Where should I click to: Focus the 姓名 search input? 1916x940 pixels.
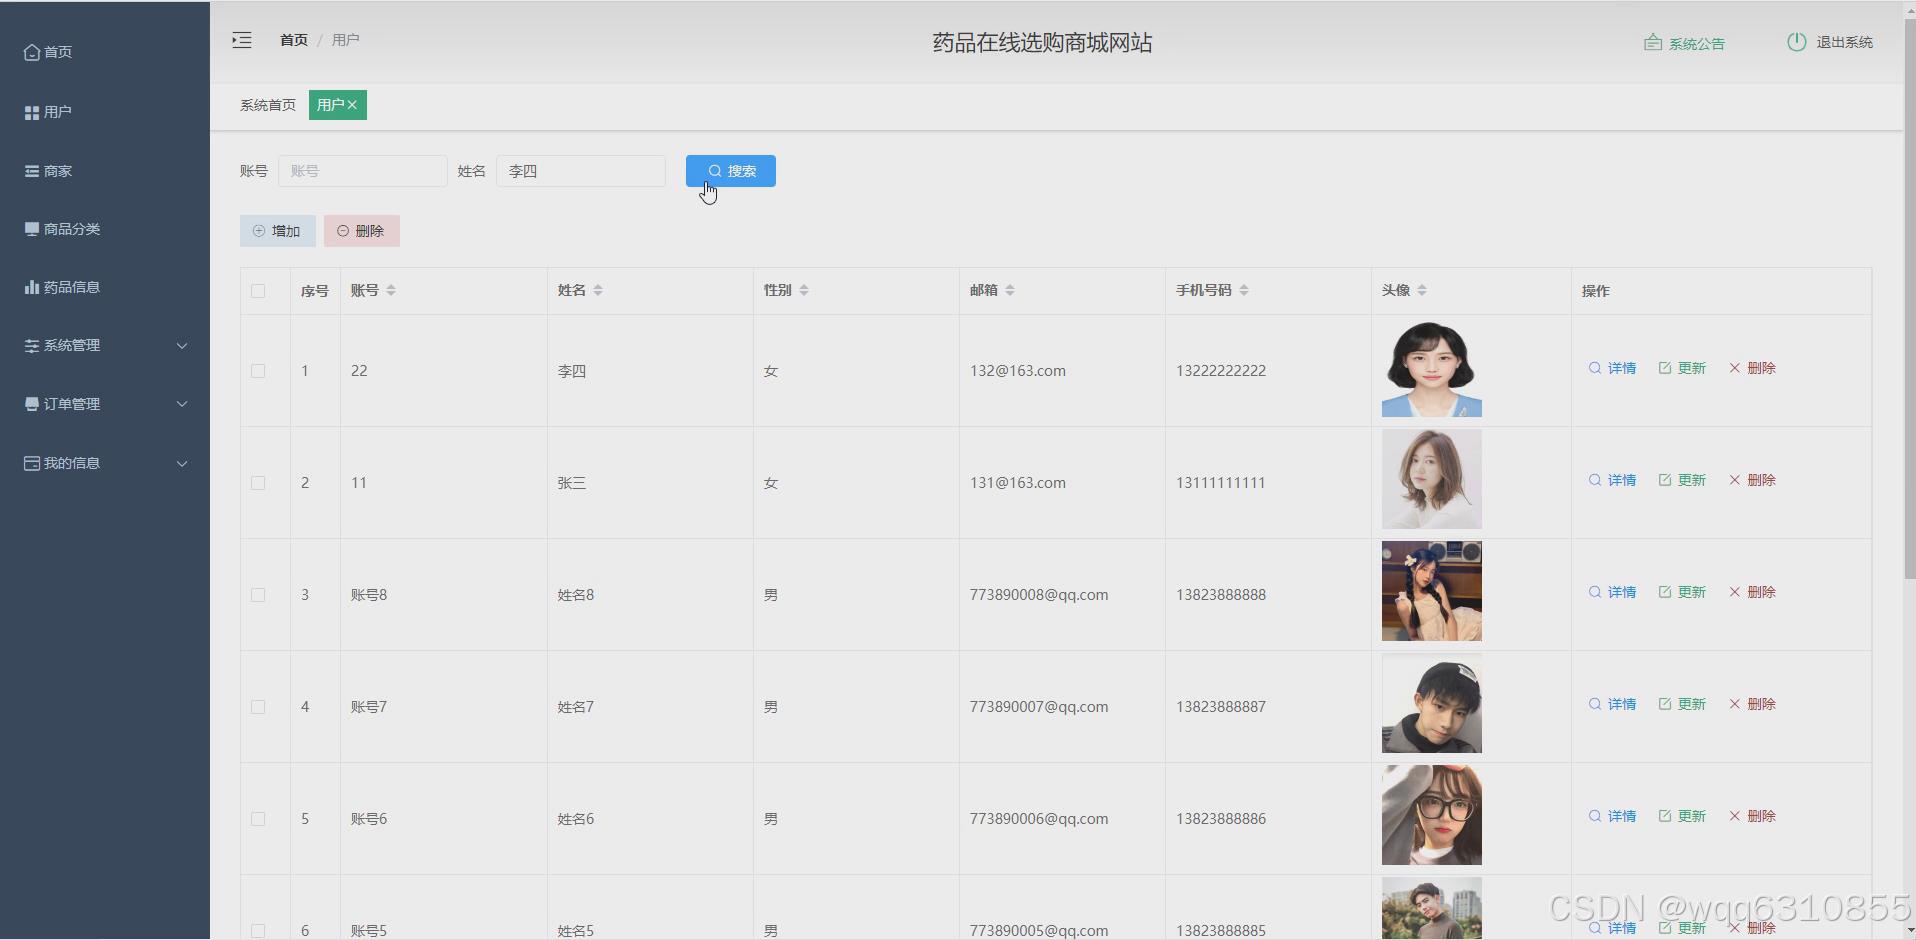581,171
